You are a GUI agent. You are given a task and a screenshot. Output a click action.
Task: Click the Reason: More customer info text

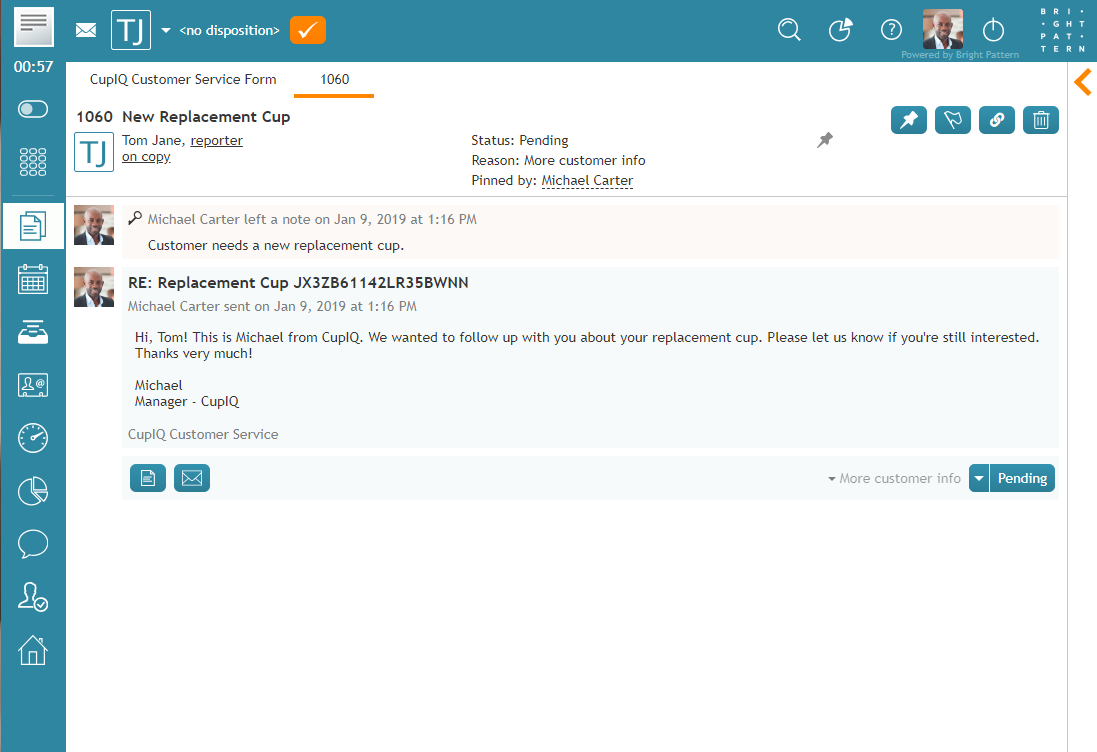tap(558, 160)
